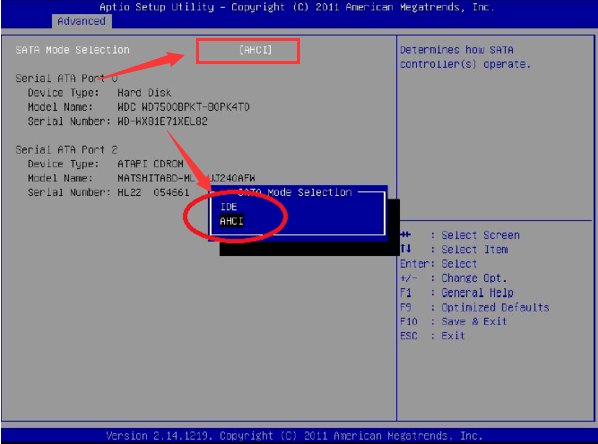Screen dimensions: 598x444
Task: Choose AHCI in the SATA Mode popup
Action: pyautogui.click(x=231, y=221)
